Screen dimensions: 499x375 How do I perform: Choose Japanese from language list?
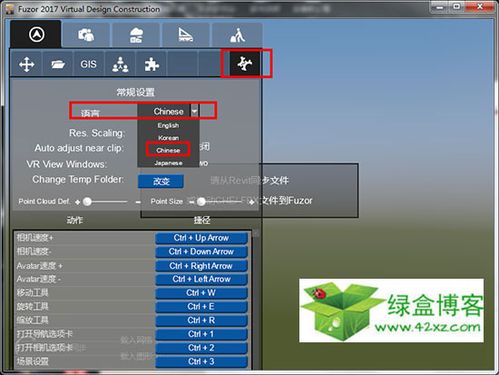pos(168,163)
